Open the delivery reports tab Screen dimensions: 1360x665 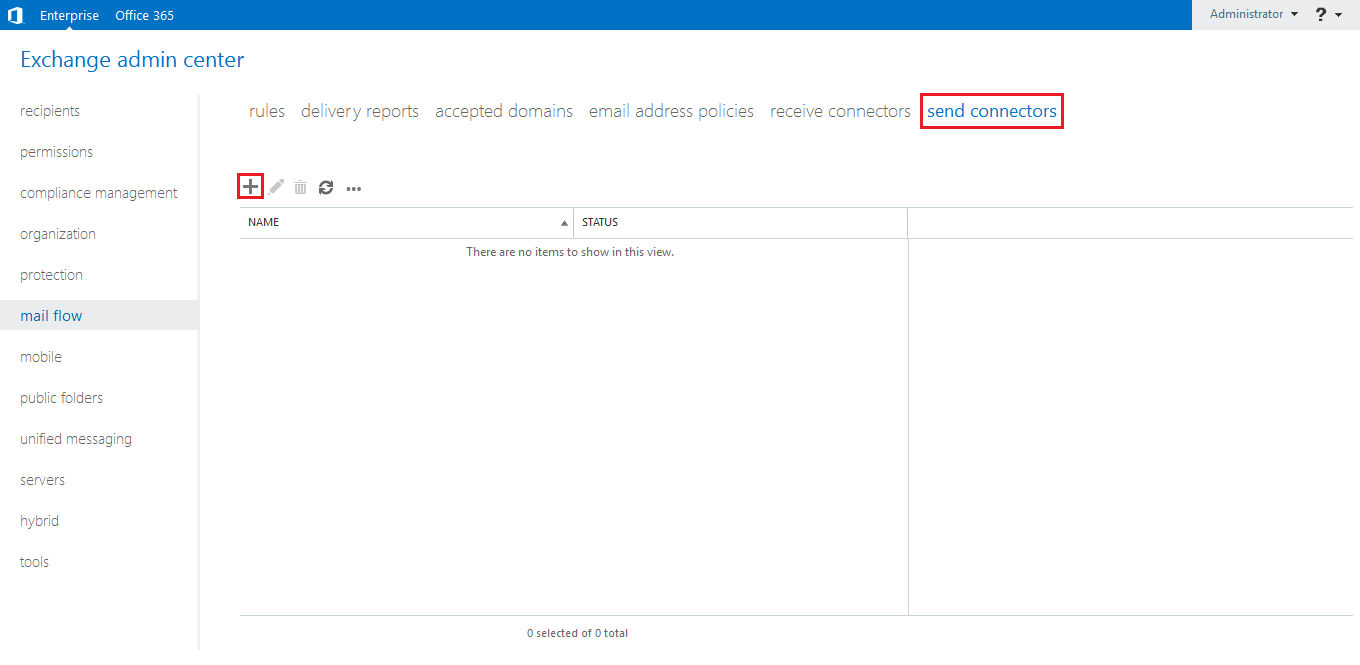pyautogui.click(x=360, y=111)
